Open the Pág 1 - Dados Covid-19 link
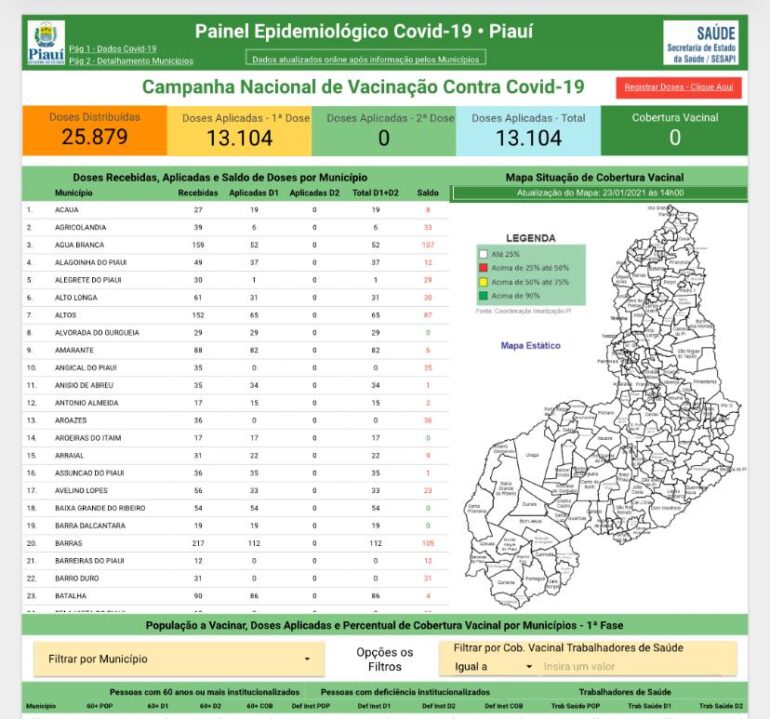 tap(113, 48)
